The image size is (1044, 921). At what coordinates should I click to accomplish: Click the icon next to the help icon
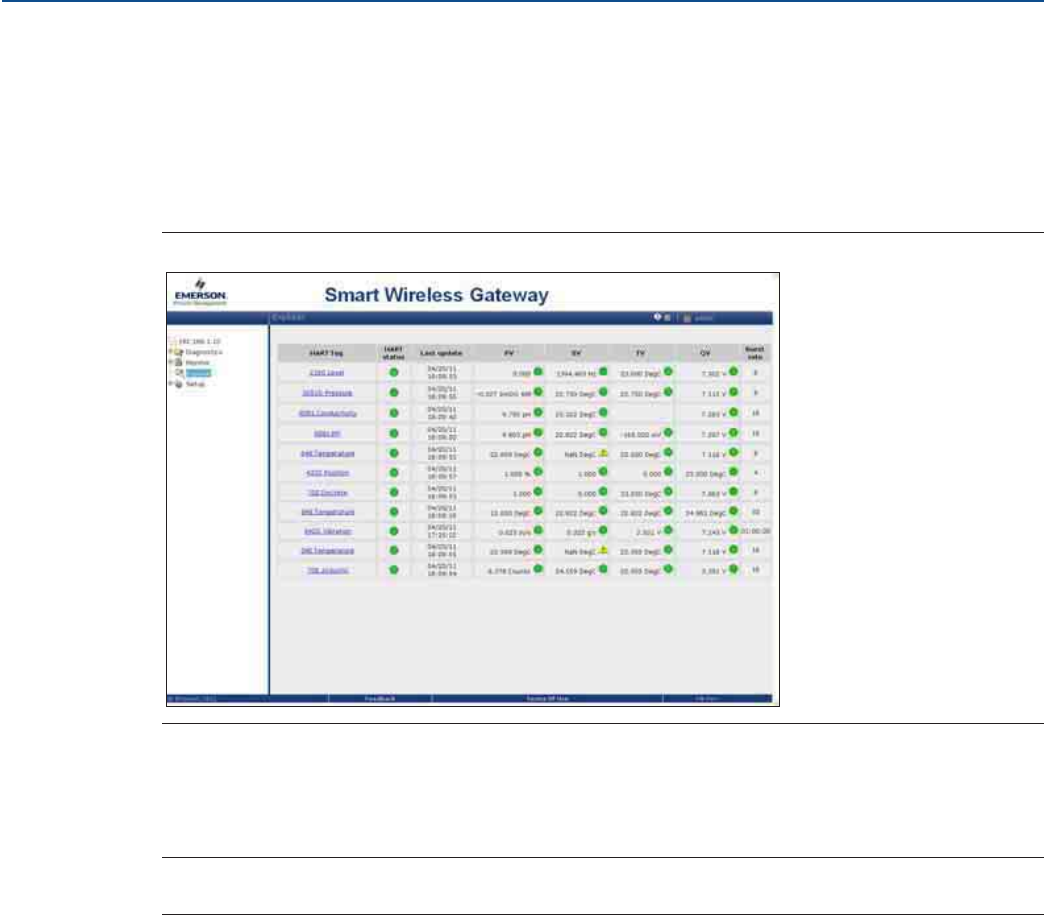tap(667, 318)
